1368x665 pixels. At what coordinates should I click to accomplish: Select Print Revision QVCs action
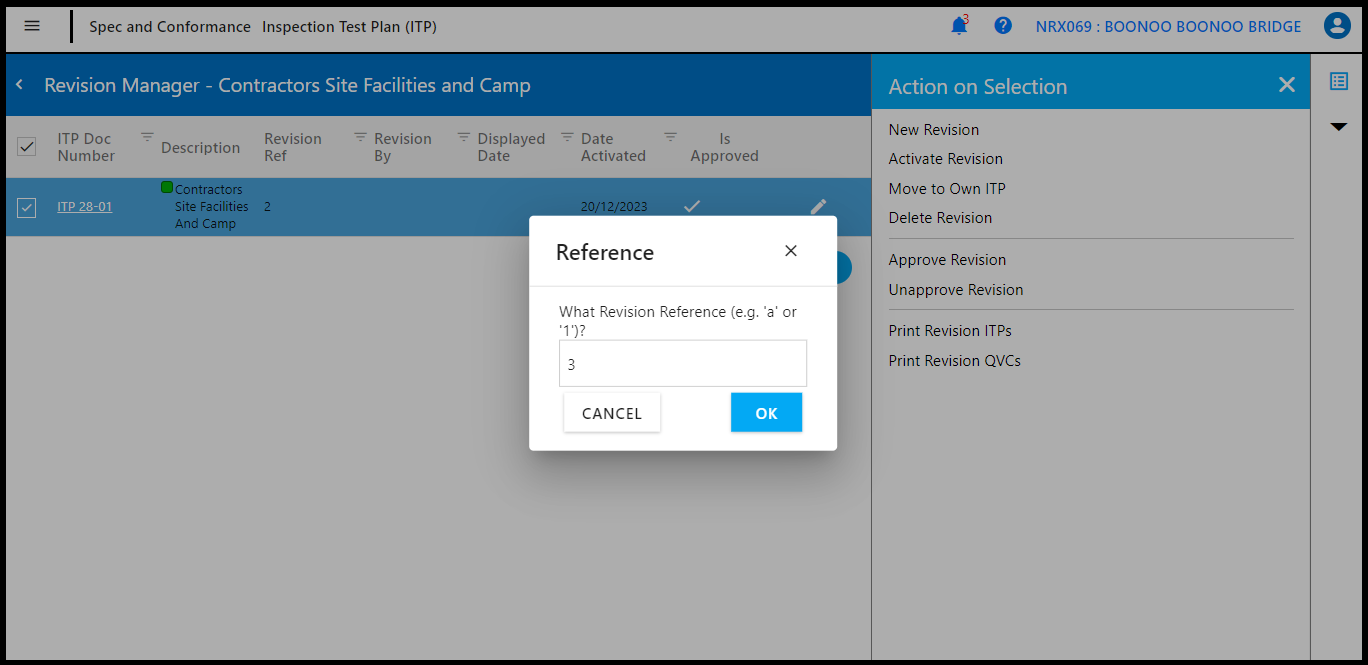pos(955,361)
